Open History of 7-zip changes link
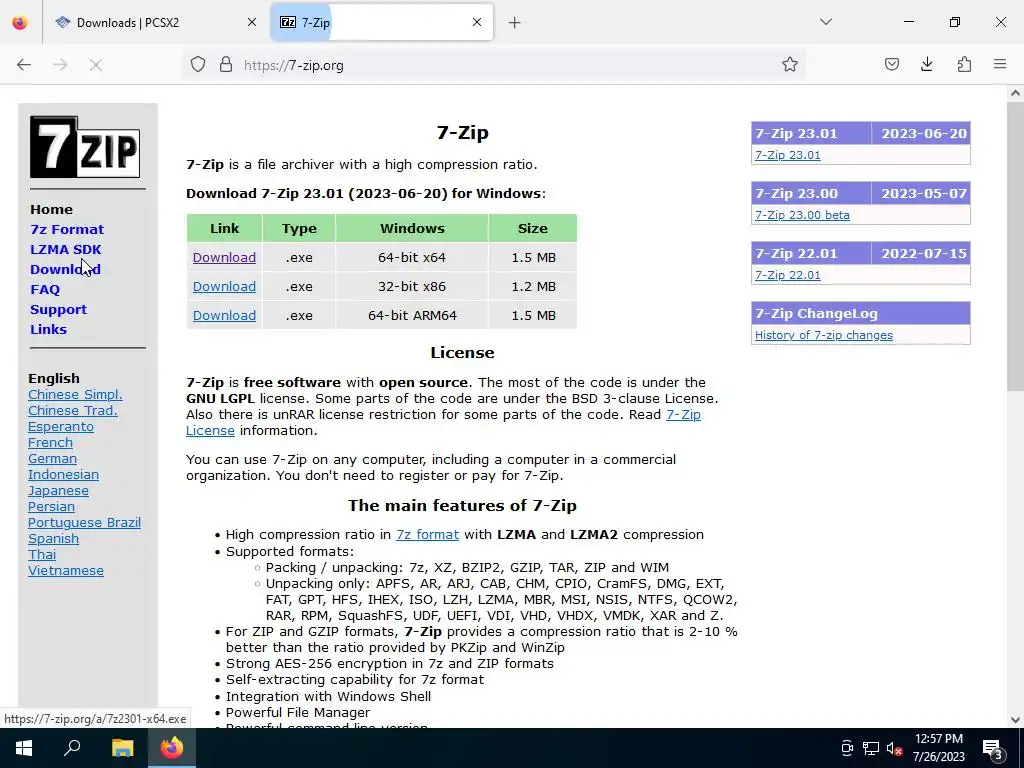The image size is (1024, 768). point(824,336)
